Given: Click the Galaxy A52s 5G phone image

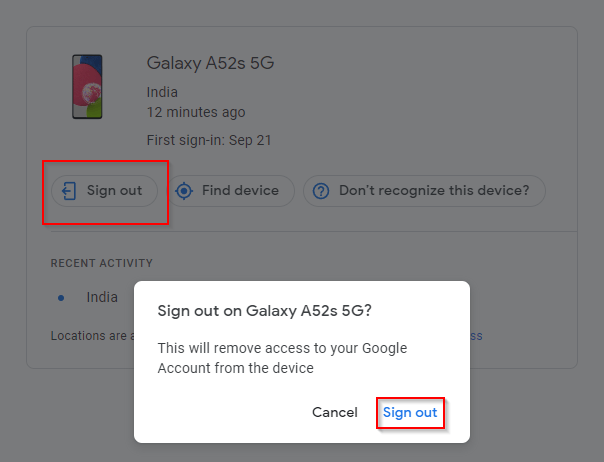Looking at the screenshot, I should (87, 87).
